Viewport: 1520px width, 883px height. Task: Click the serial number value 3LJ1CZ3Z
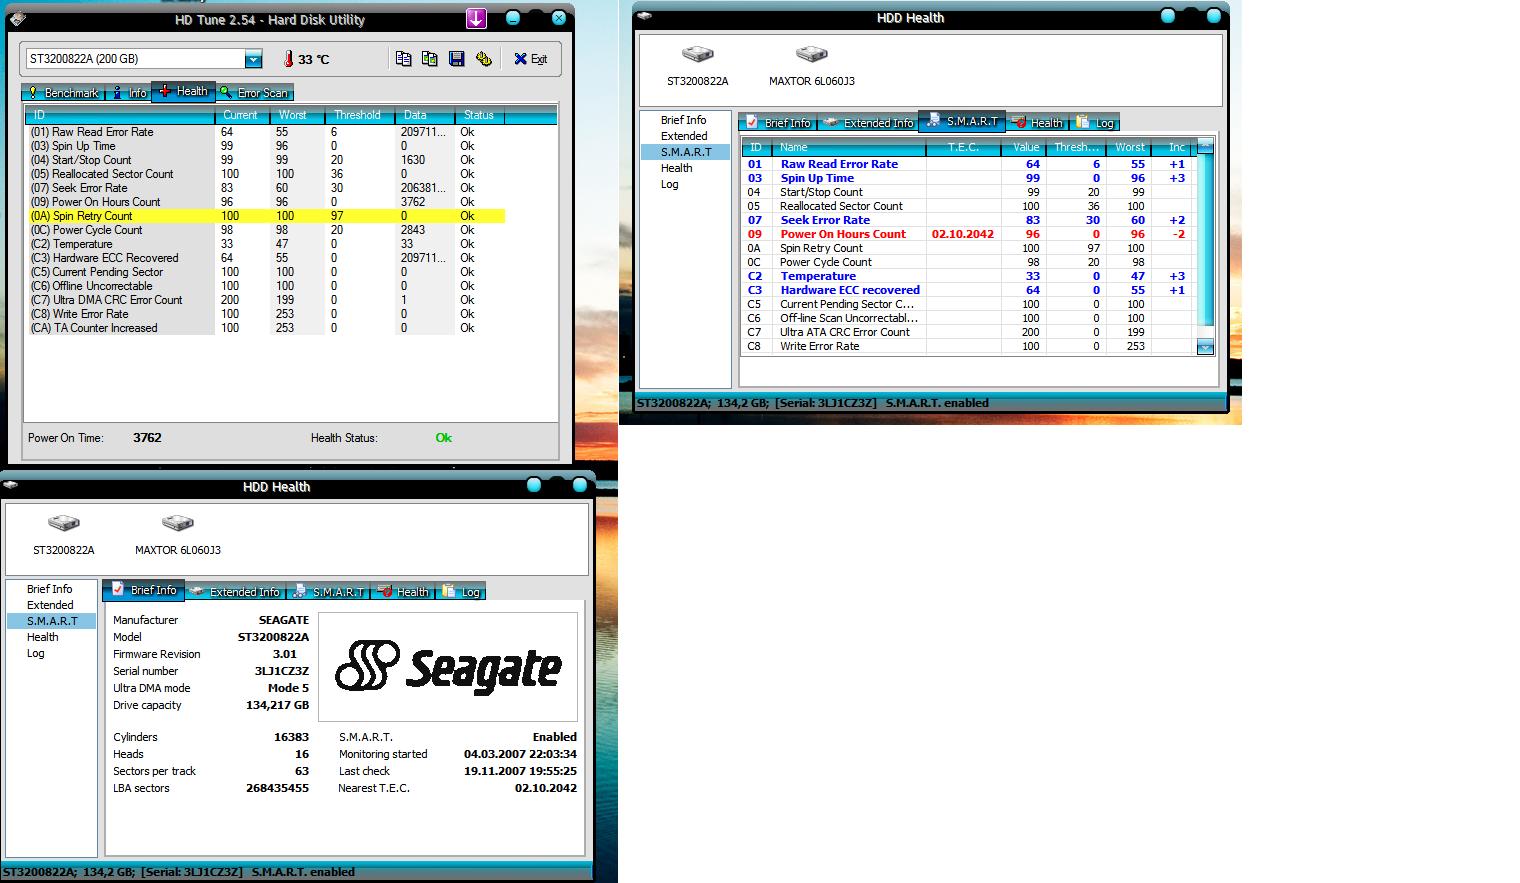[x=282, y=671]
